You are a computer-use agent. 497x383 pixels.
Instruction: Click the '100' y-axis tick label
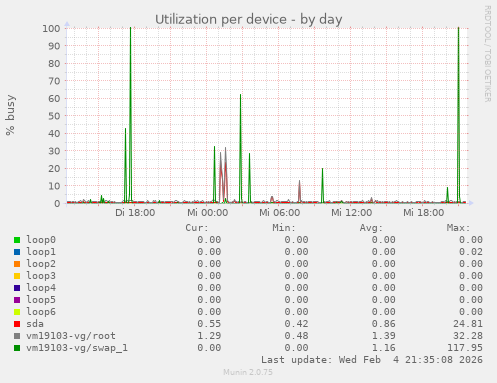51,29
